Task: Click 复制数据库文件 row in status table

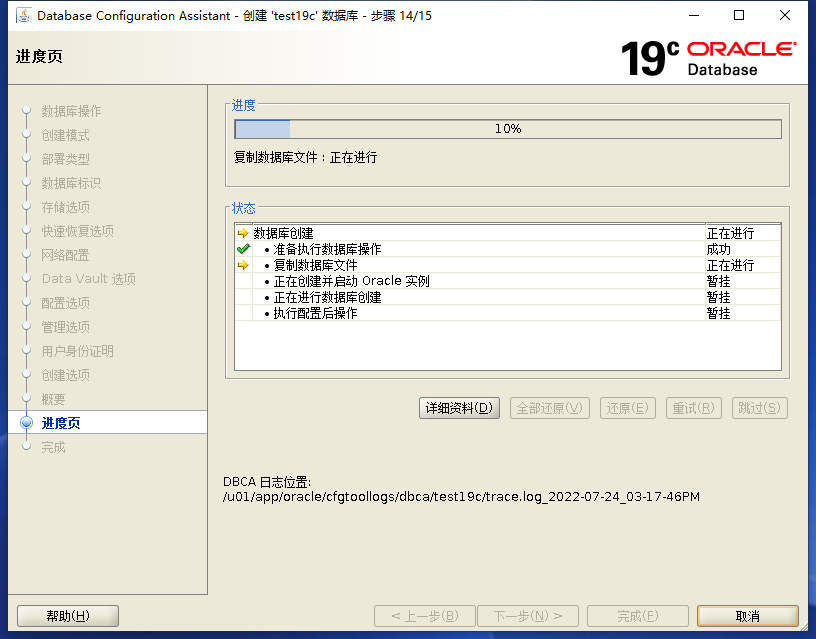Action: click(508, 265)
